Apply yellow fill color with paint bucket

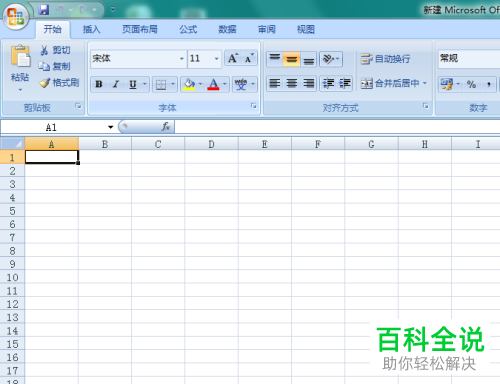[189, 84]
